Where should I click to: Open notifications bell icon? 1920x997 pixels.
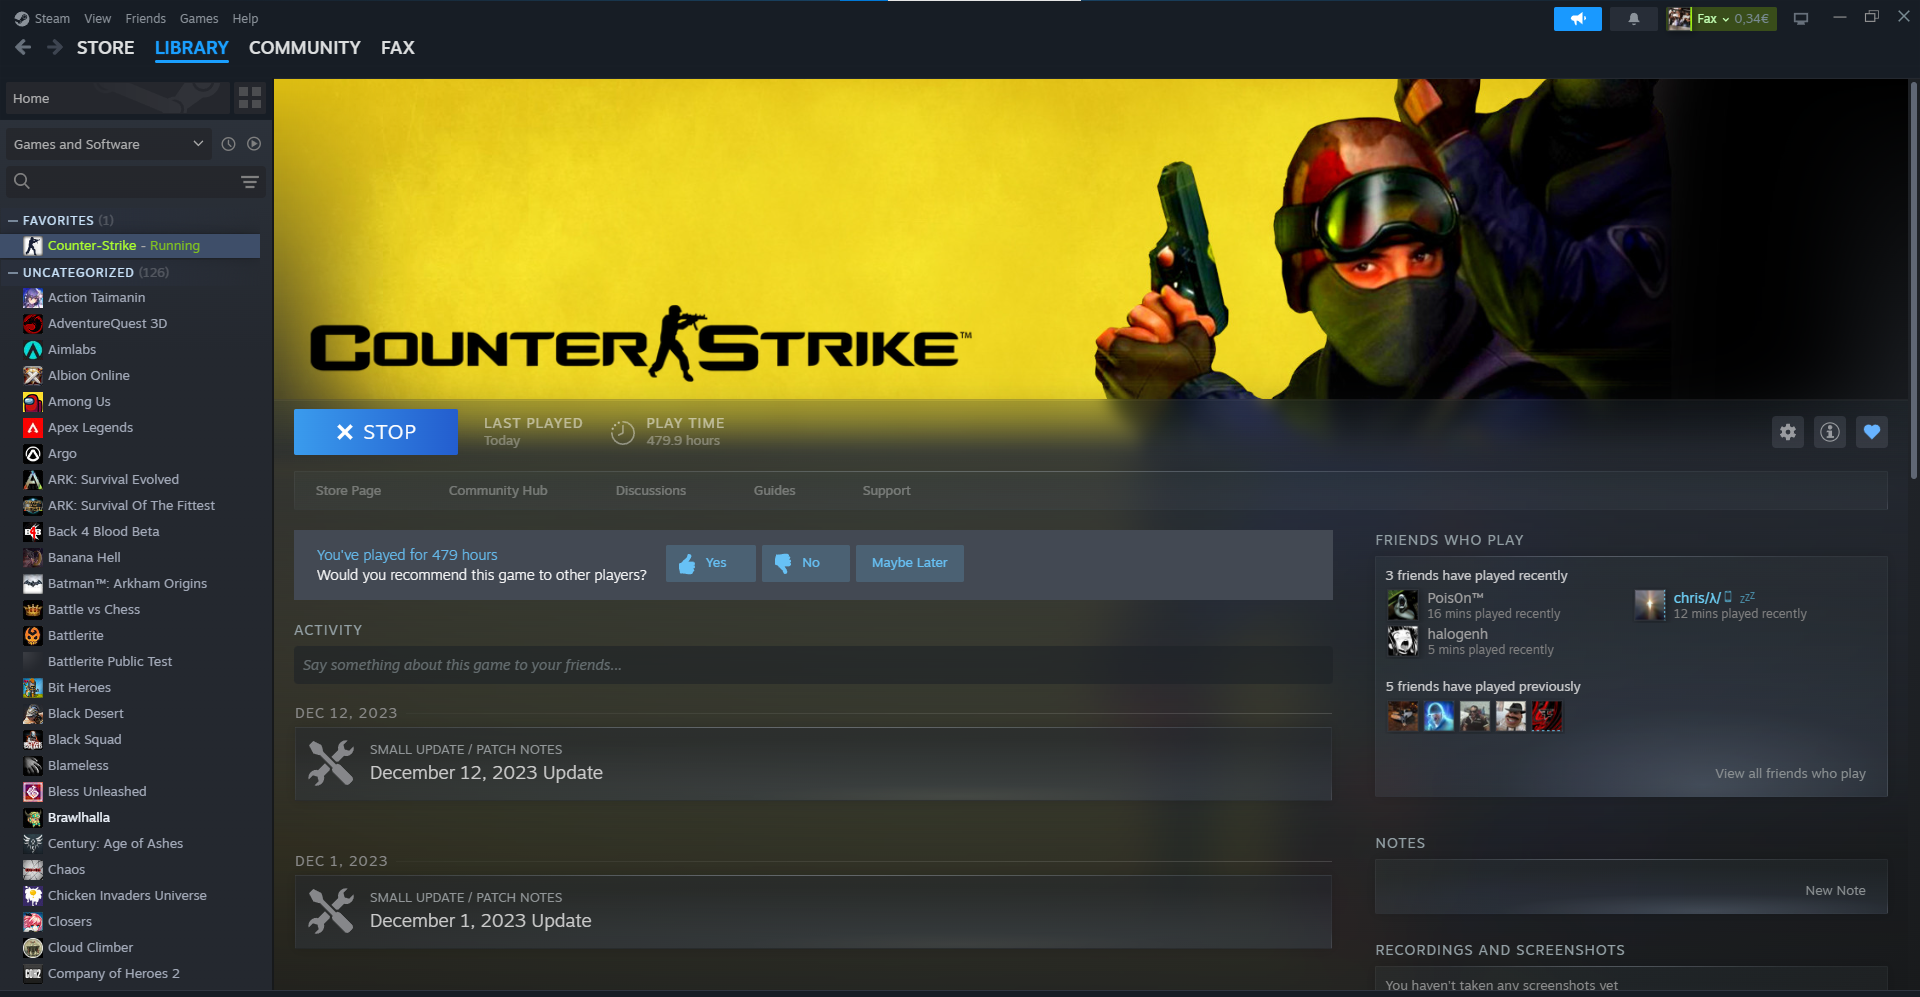[1633, 19]
